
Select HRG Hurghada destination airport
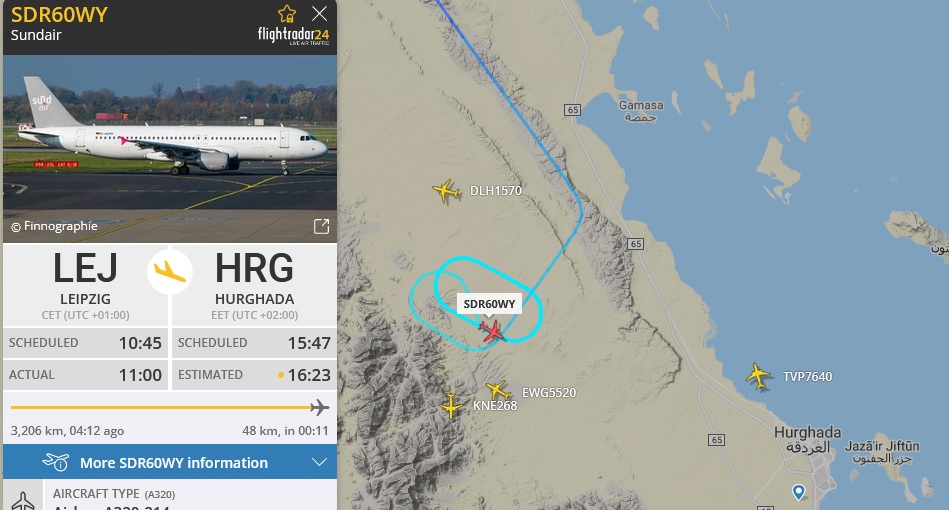coord(254,284)
